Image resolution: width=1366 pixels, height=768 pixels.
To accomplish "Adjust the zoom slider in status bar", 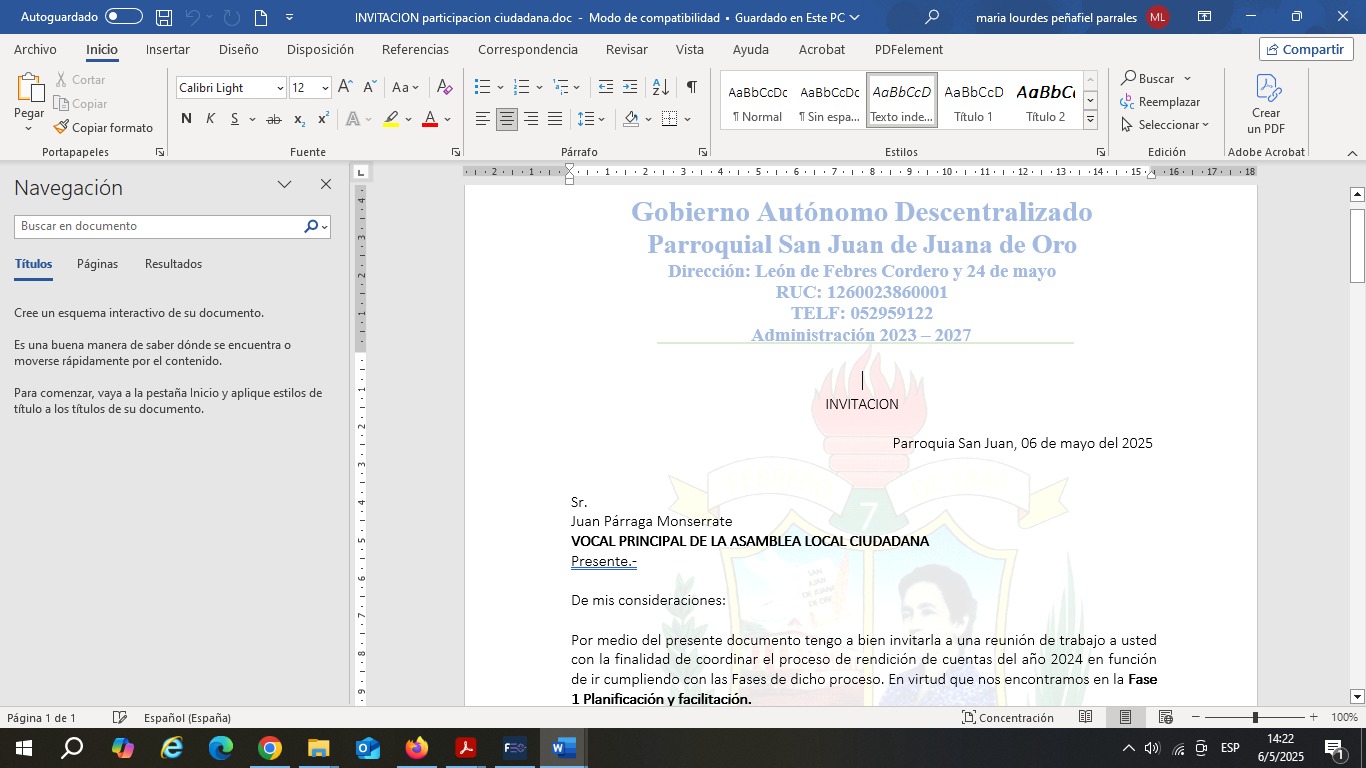I will click(x=1254, y=718).
